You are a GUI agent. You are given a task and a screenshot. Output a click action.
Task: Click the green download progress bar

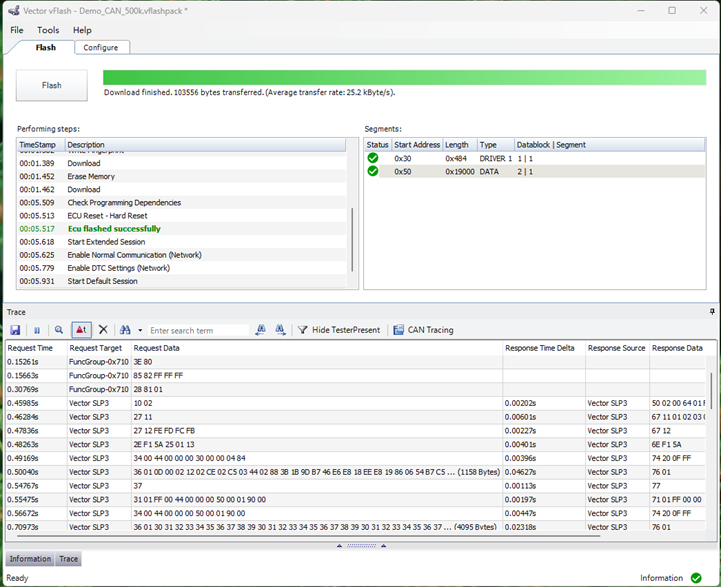coord(405,77)
